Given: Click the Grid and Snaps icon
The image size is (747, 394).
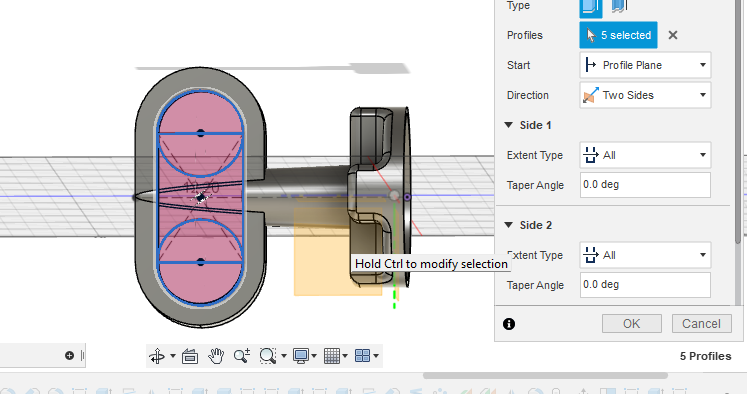Looking at the screenshot, I should pyautogui.click(x=332, y=356).
